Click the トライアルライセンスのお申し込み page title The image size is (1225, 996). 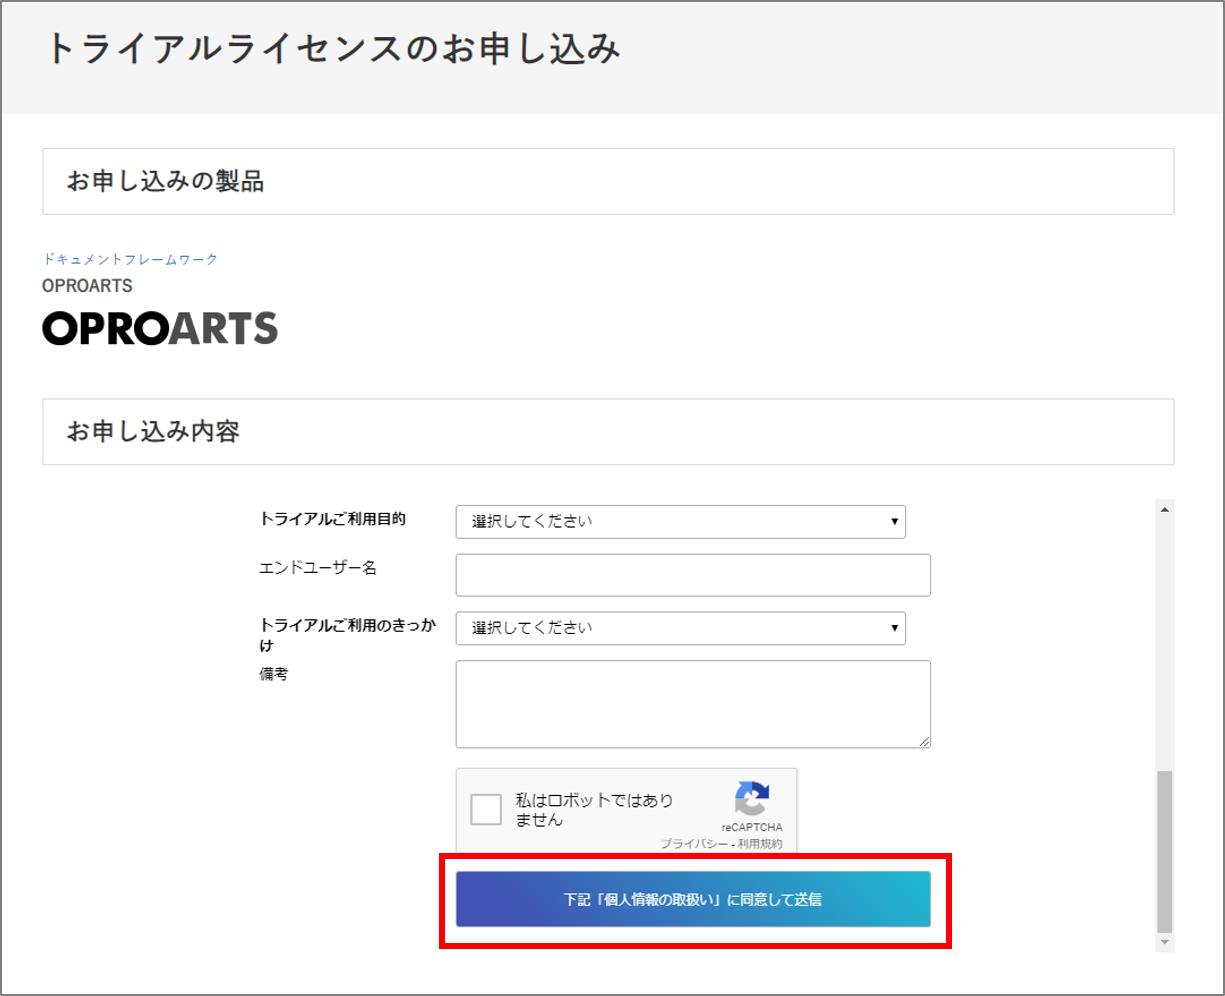pos(333,50)
